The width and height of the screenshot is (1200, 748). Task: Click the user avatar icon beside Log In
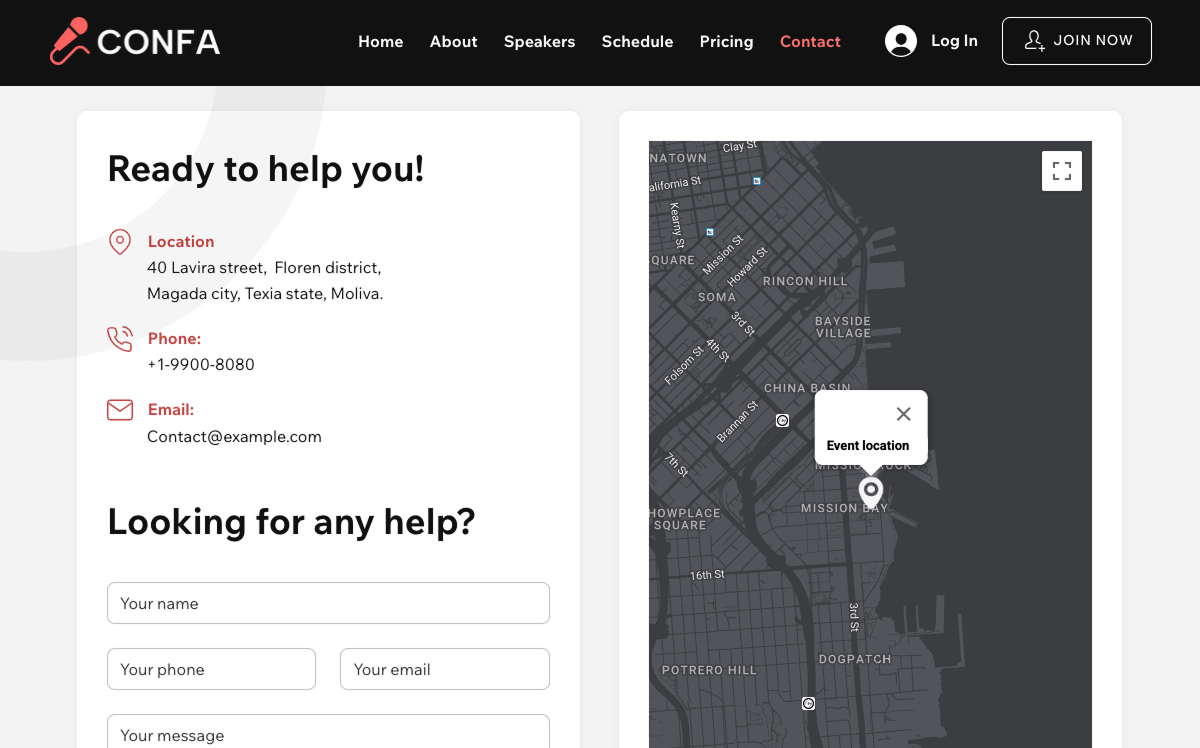point(901,41)
